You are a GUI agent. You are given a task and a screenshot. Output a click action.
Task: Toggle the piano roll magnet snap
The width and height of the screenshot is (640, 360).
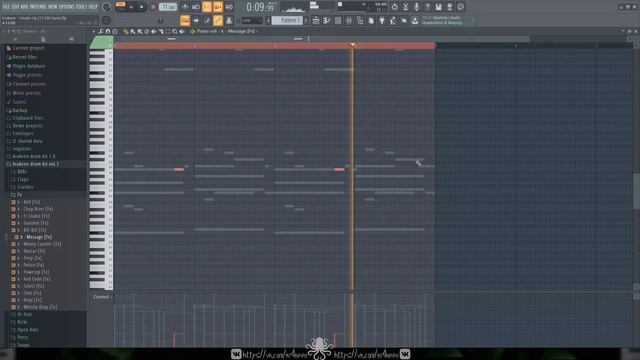pyautogui.click(x=108, y=31)
